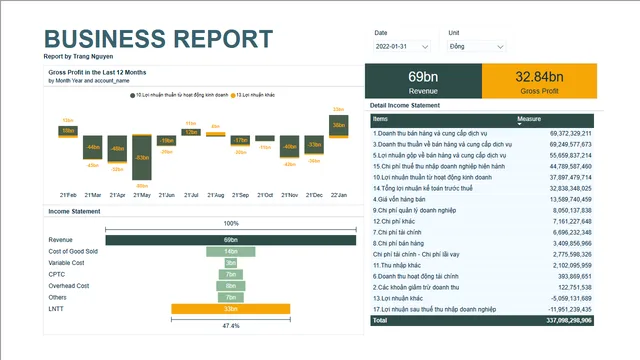Click the 100% label above the funnel
Viewport: 640px width, 360px height.
[231, 224]
